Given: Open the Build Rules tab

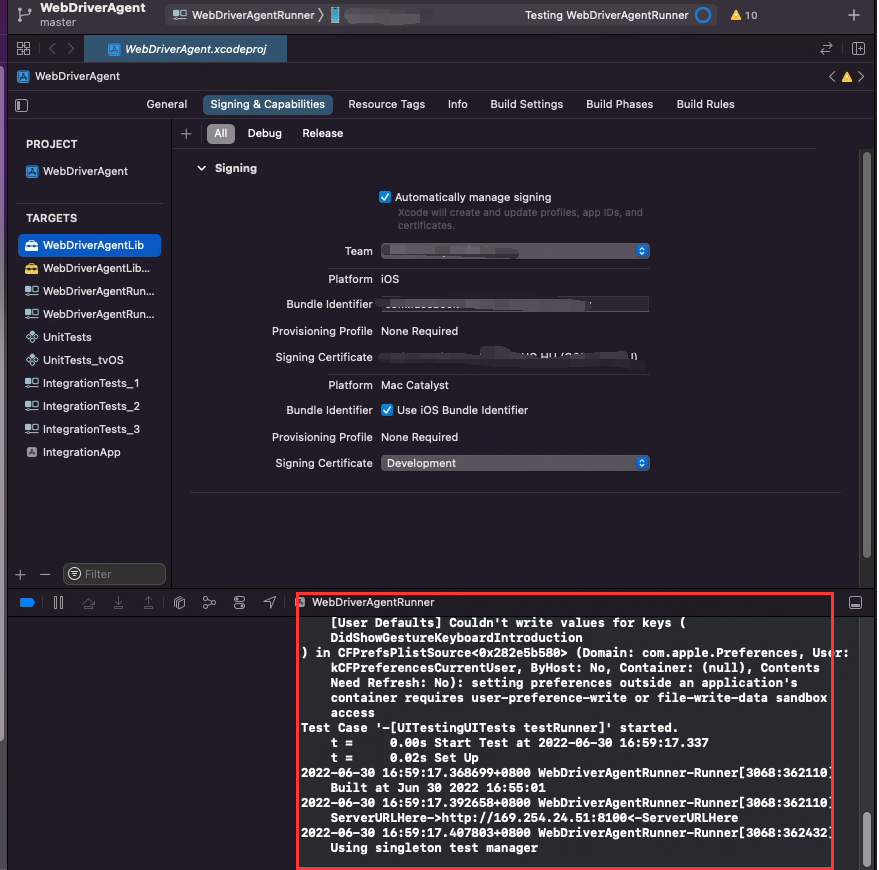Looking at the screenshot, I should (705, 104).
